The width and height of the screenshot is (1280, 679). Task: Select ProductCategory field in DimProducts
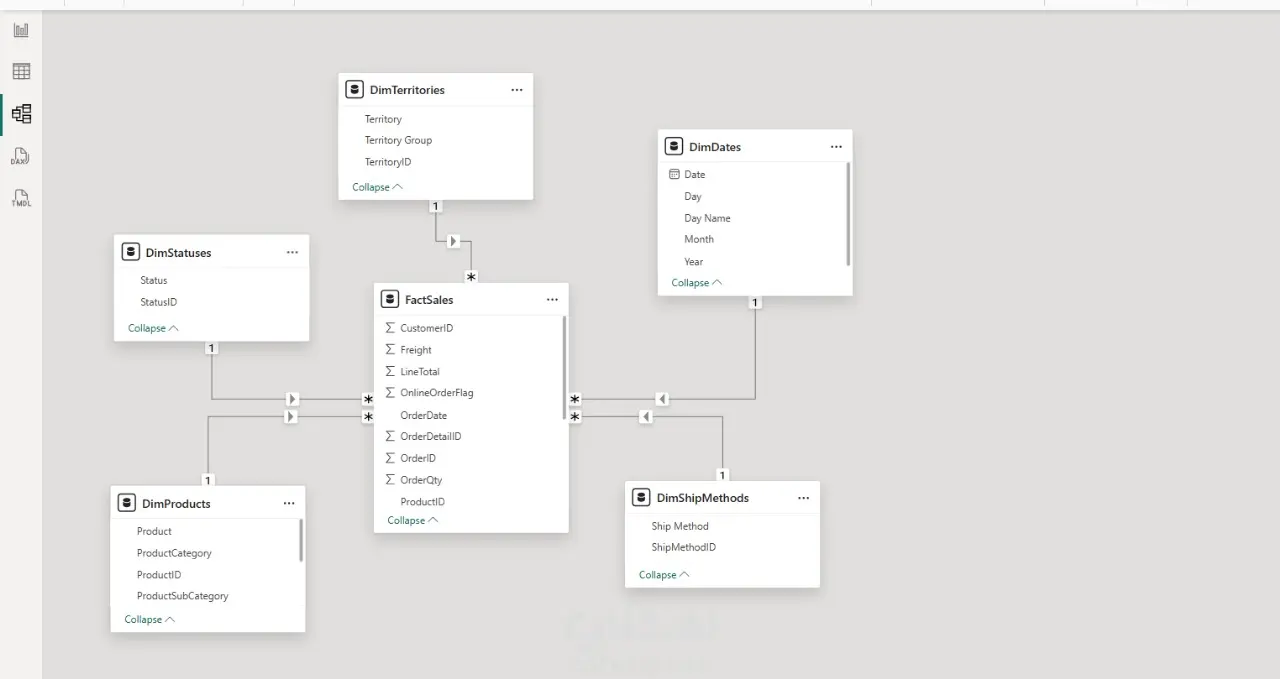click(174, 553)
